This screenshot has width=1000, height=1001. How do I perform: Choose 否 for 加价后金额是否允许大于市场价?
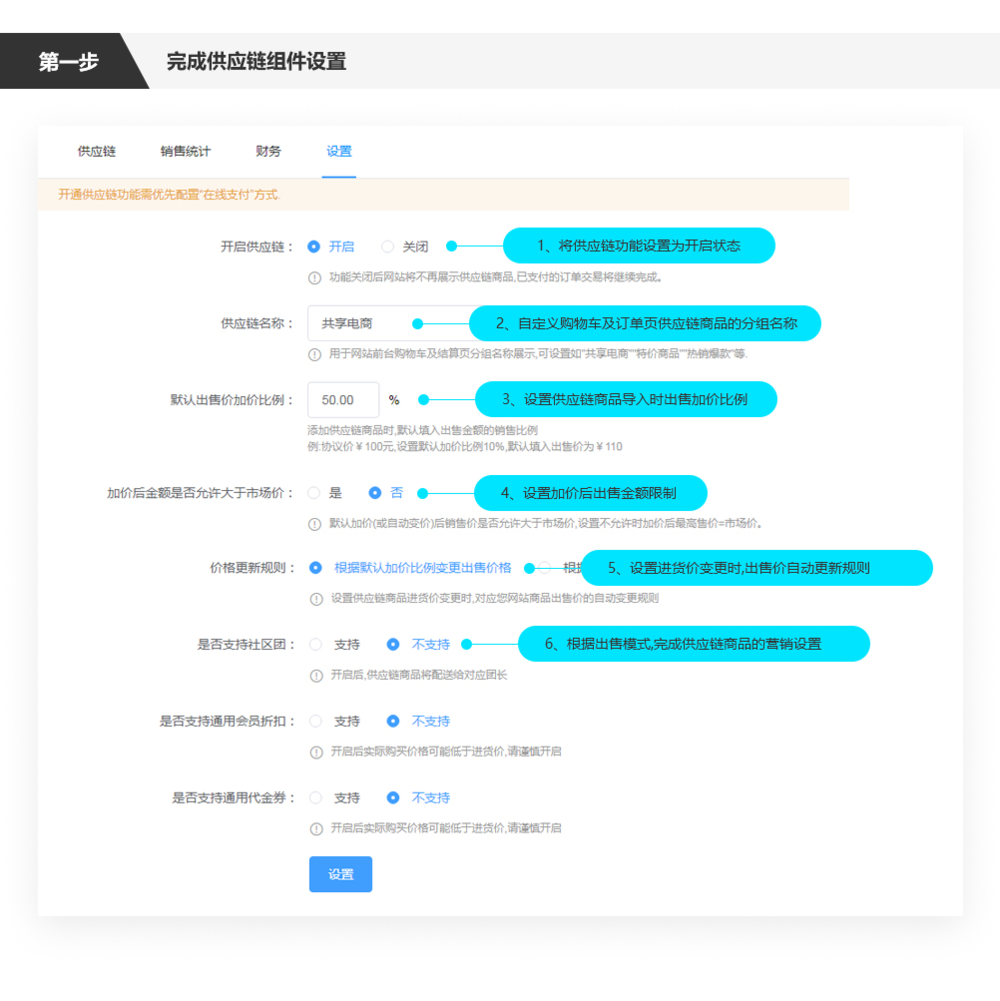[375, 493]
